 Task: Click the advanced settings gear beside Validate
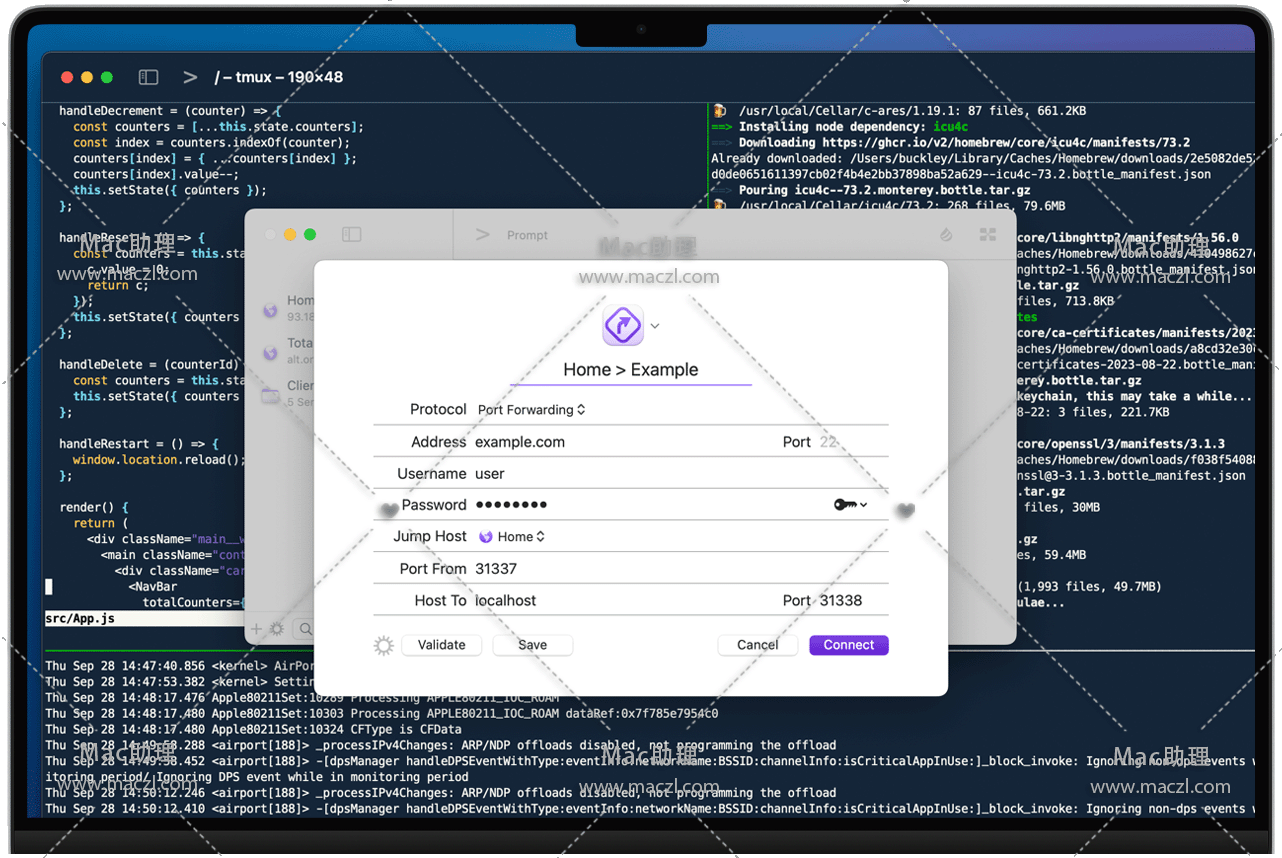point(383,646)
